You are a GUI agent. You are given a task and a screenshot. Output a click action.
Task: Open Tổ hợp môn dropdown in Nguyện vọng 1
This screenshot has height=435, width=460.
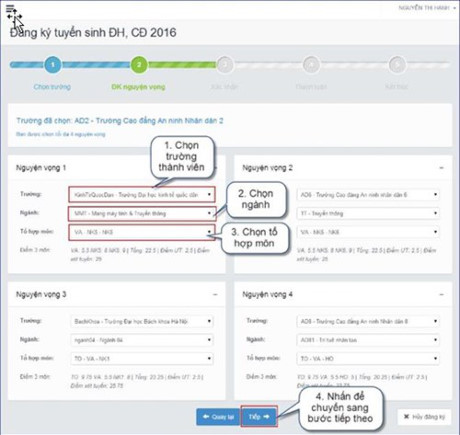[142, 232]
